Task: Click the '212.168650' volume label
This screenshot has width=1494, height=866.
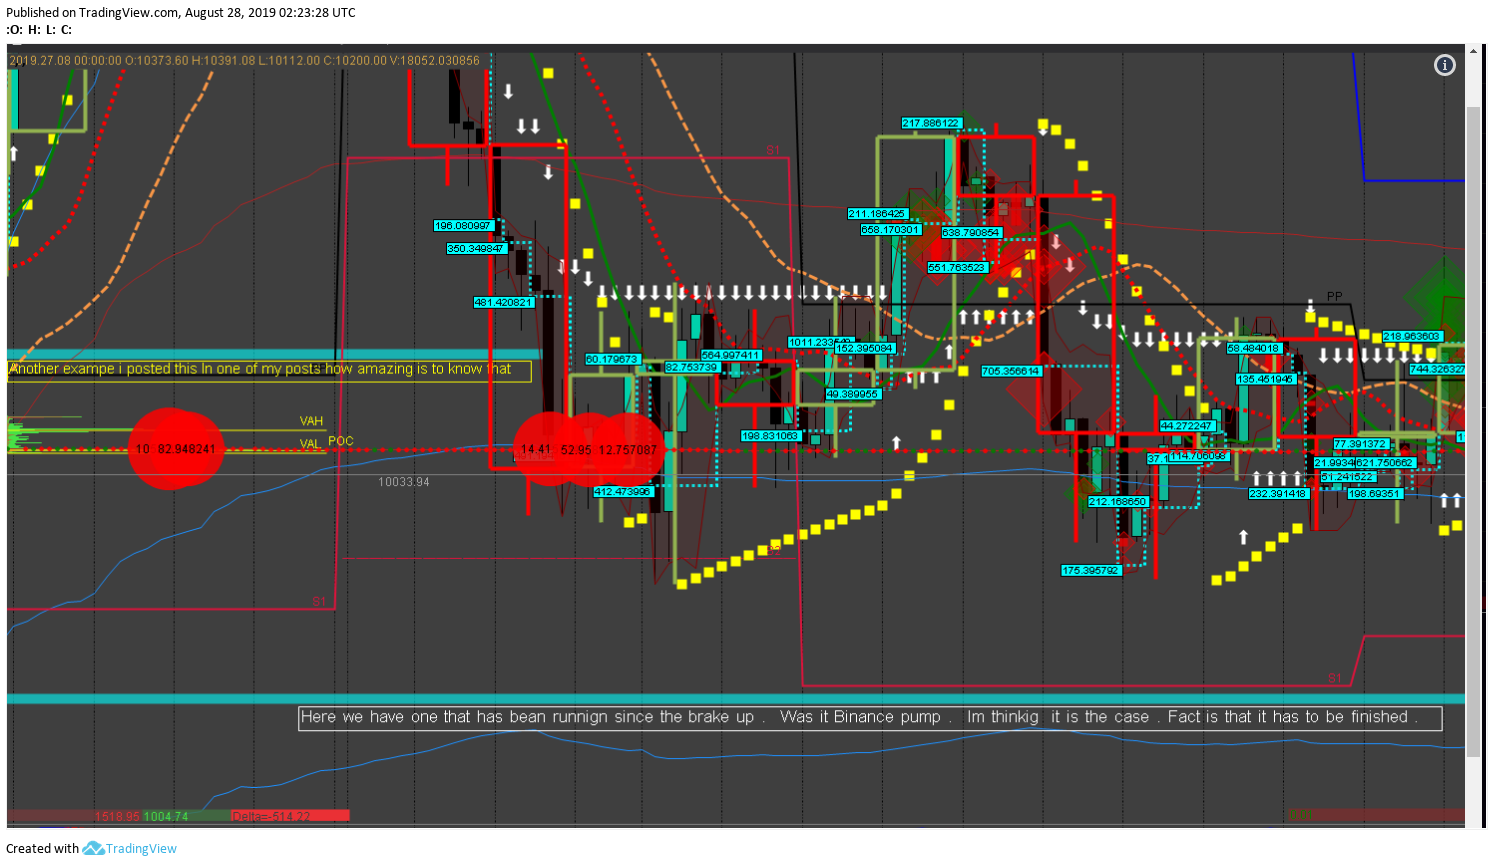Action: click(1118, 502)
